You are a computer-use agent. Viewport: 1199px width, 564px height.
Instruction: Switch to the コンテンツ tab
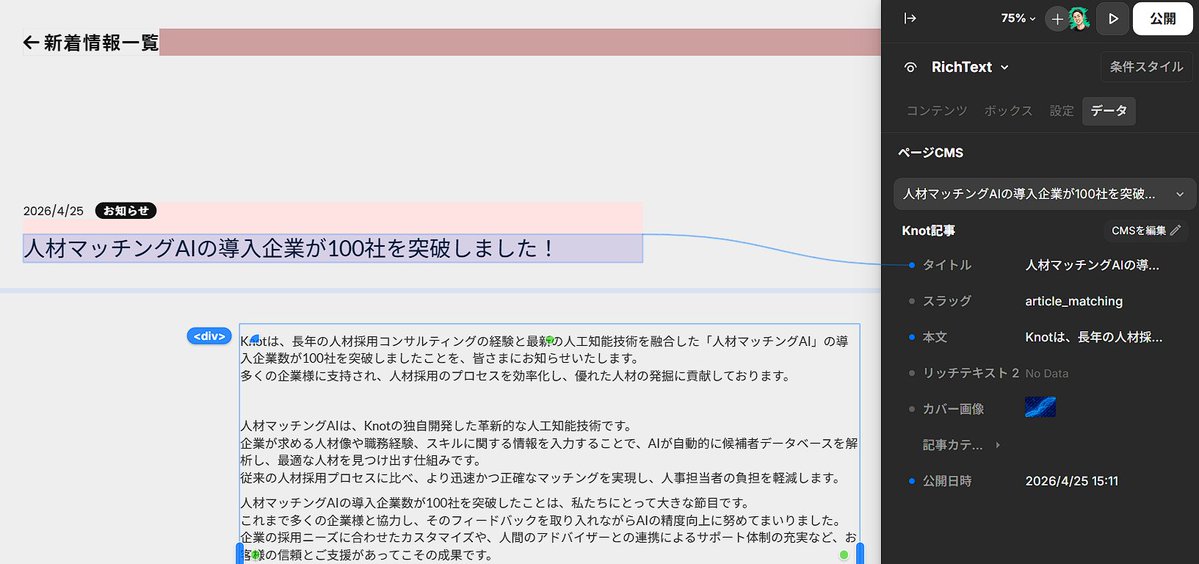pyautogui.click(x=937, y=111)
